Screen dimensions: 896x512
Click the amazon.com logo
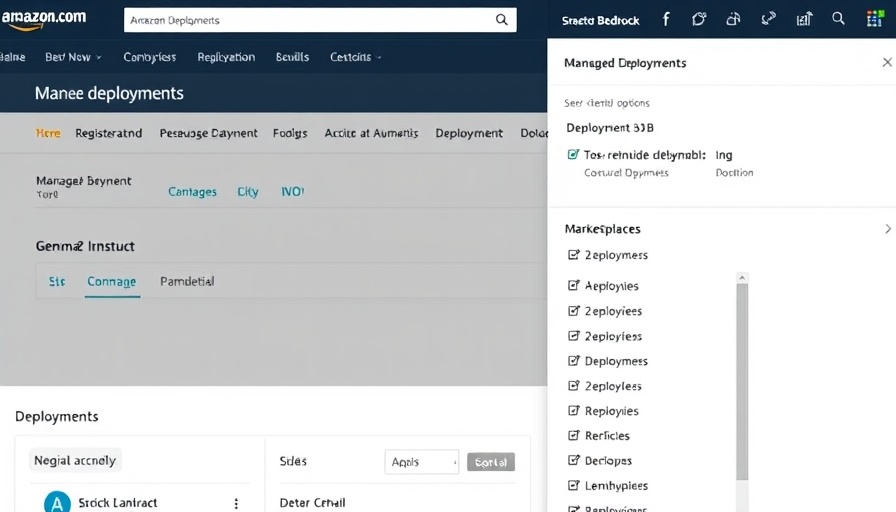click(x=43, y=19)
